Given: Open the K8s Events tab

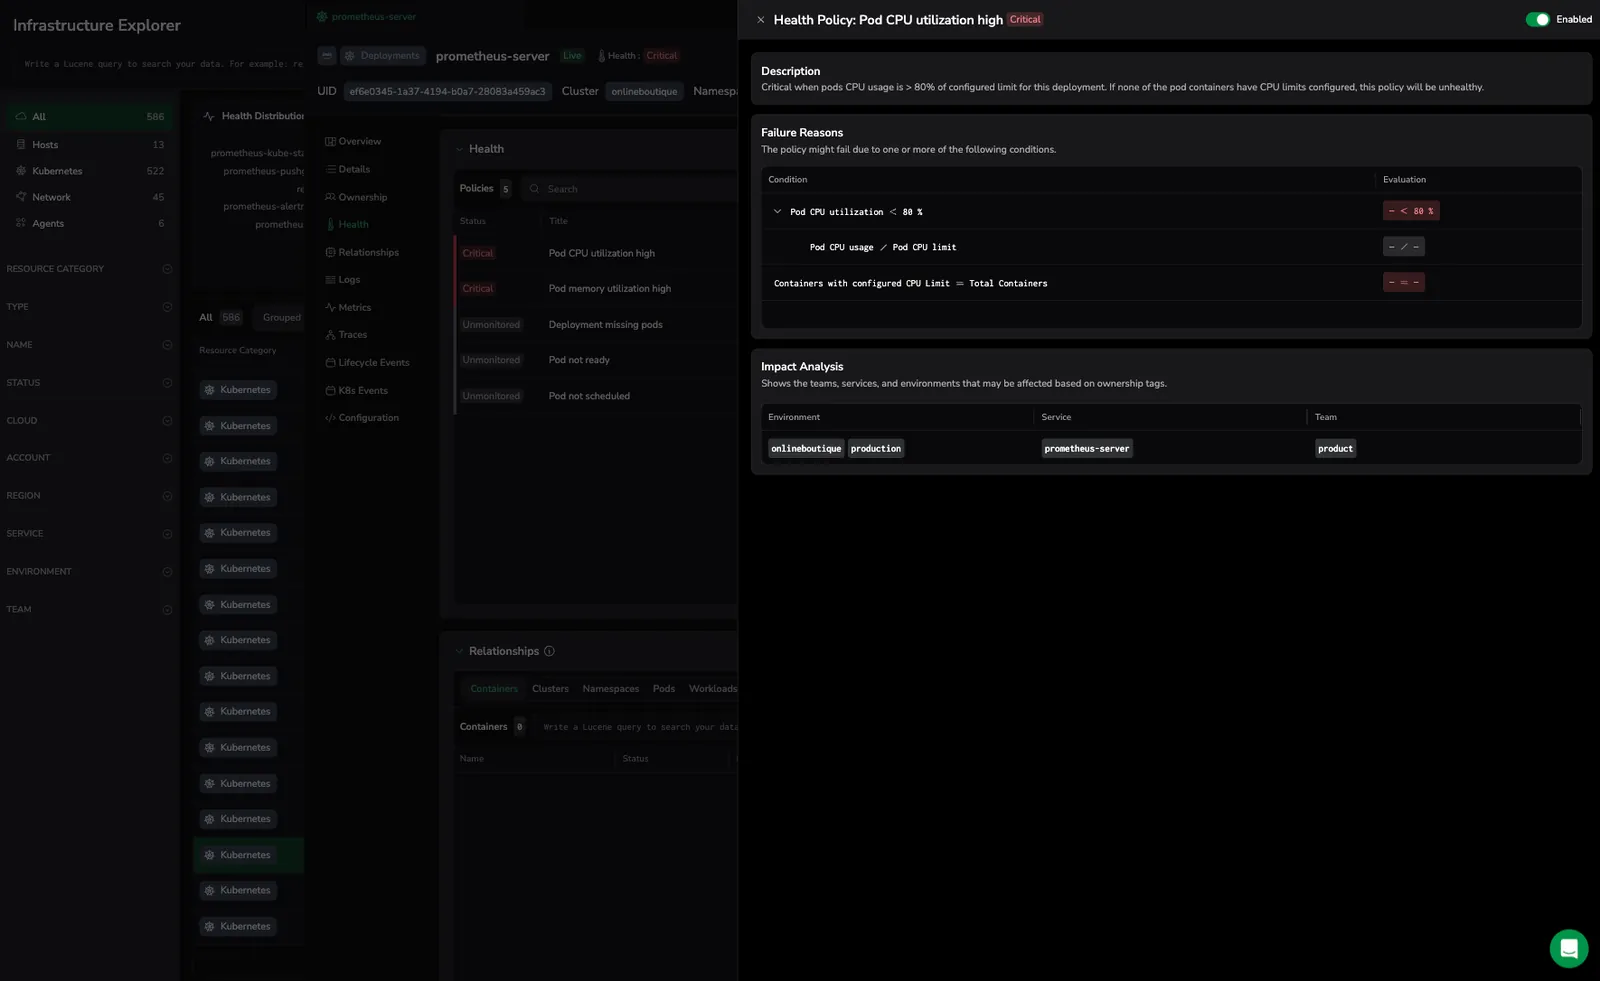Looking at the screenshot, I should (x=356, y=391).
